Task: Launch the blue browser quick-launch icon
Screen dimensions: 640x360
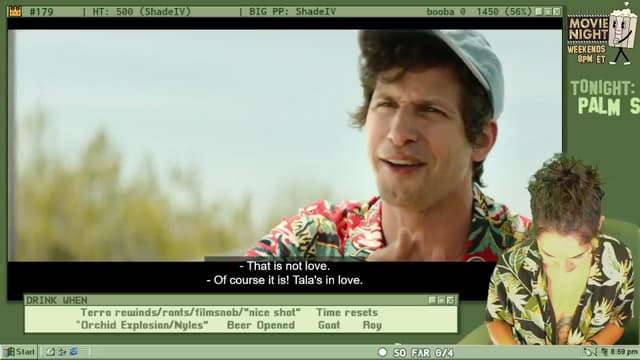Action: (74, 352)
